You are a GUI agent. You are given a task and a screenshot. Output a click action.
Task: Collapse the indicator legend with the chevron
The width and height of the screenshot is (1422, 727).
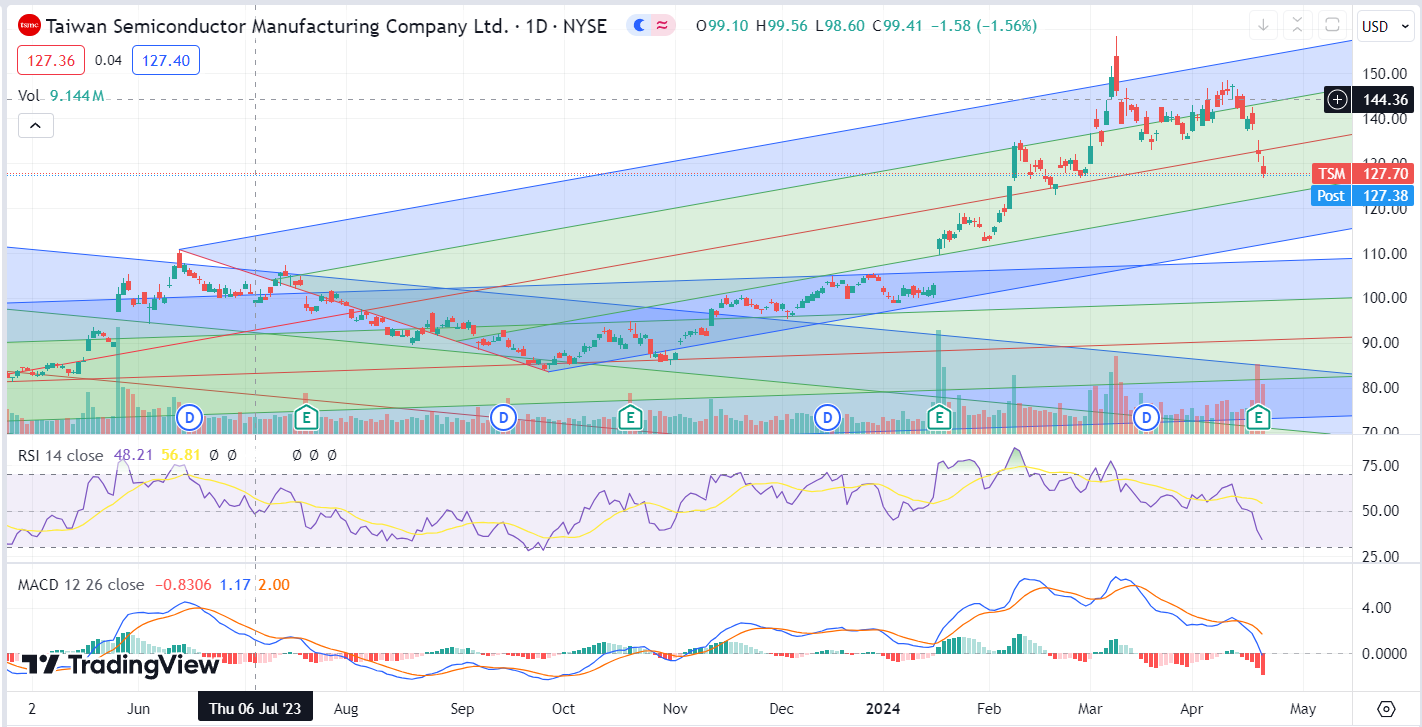[35, 126]
